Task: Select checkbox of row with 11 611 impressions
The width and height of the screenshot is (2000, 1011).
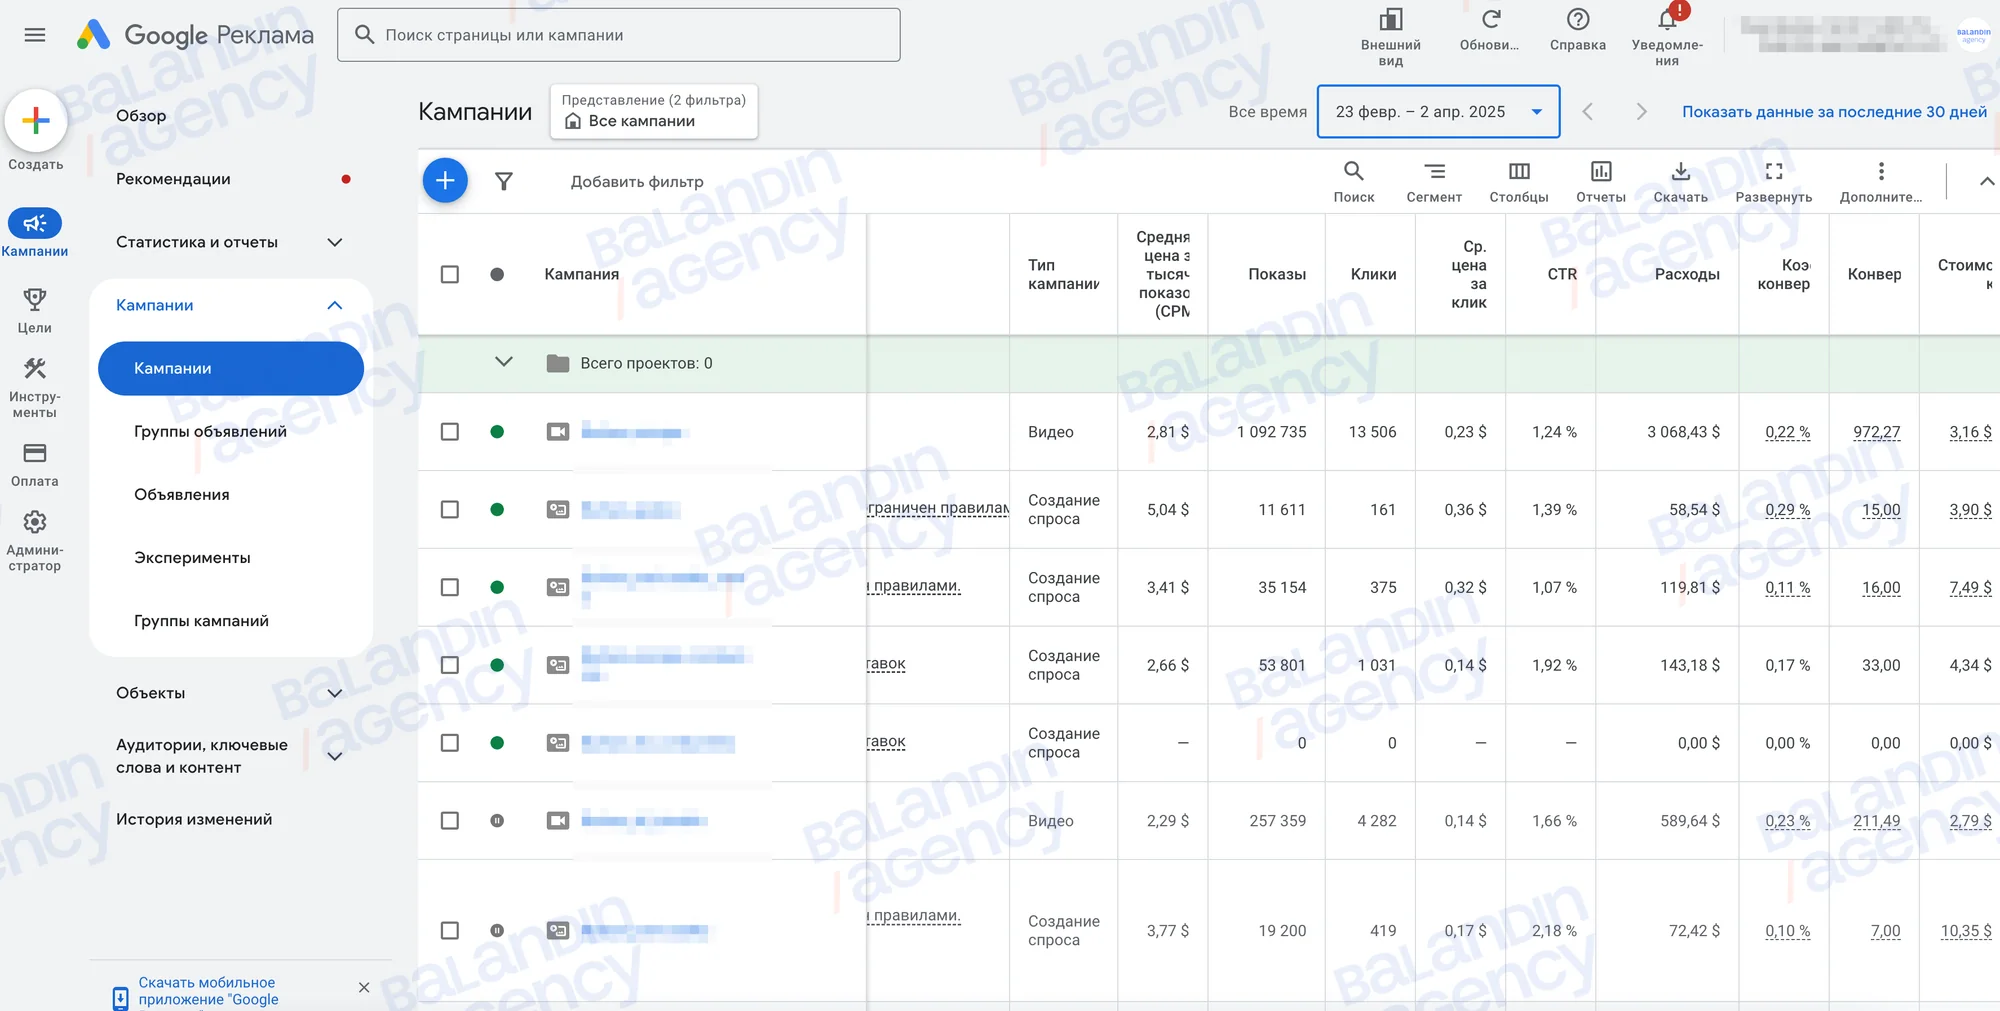Action: (x=450, y=510)
